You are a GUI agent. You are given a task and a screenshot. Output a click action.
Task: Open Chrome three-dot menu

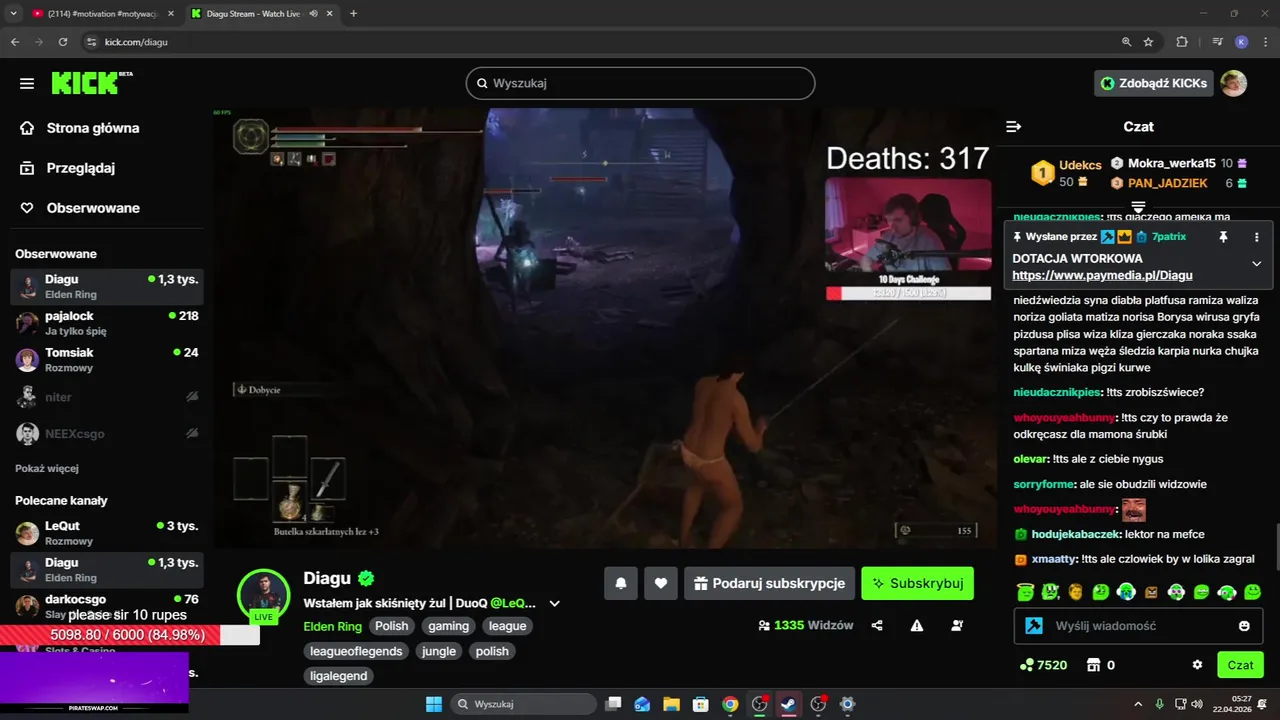(1264, 42)
